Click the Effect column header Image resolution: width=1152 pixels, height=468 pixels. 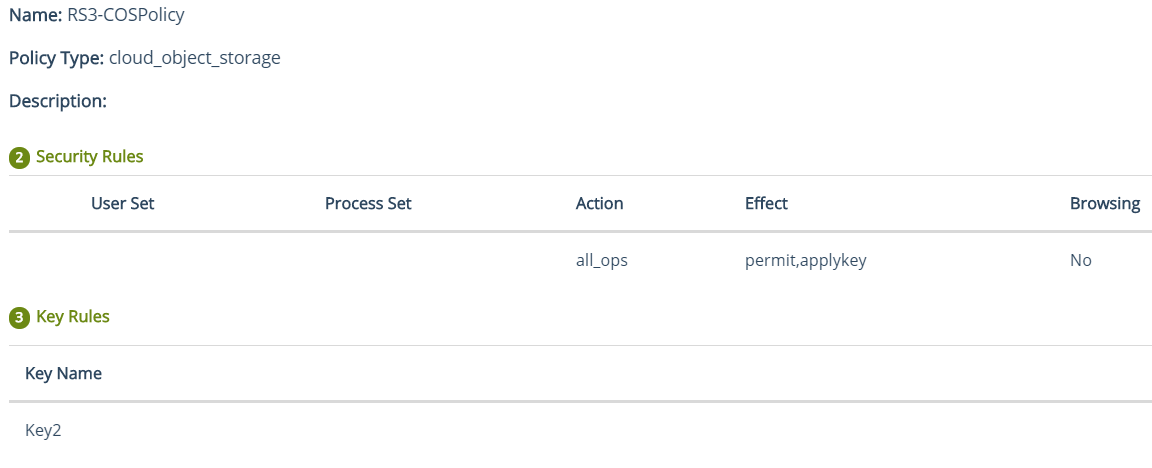coord(766,204)
